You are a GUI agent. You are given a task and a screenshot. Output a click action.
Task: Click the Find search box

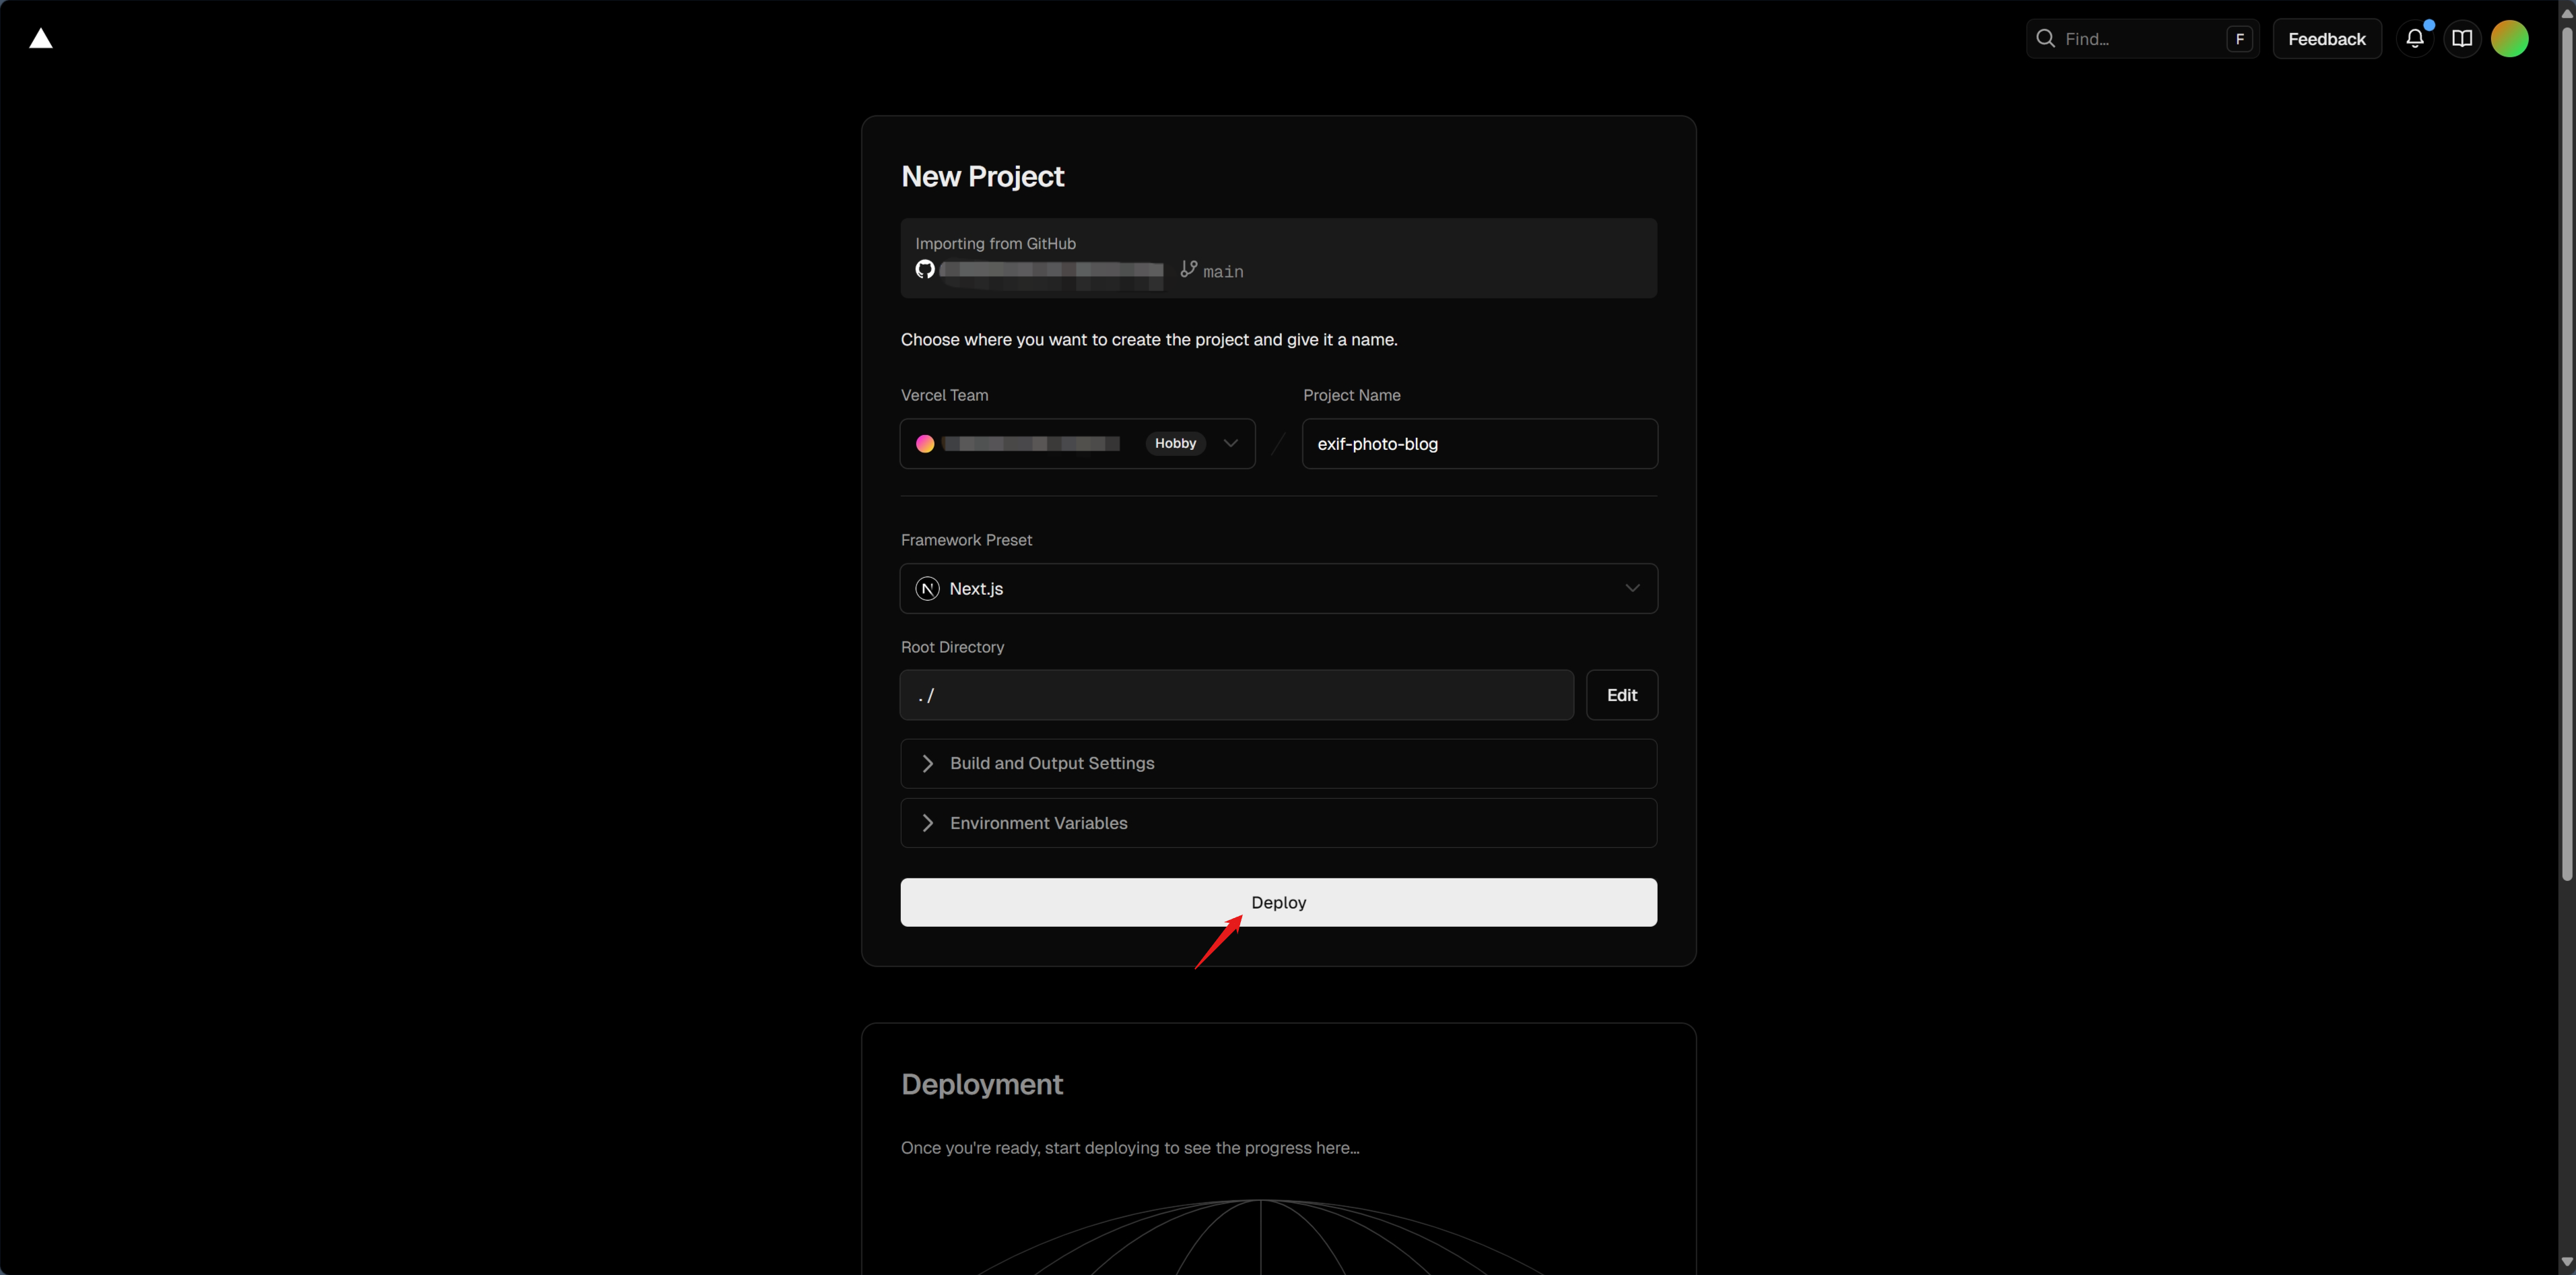coord(2140,39)
